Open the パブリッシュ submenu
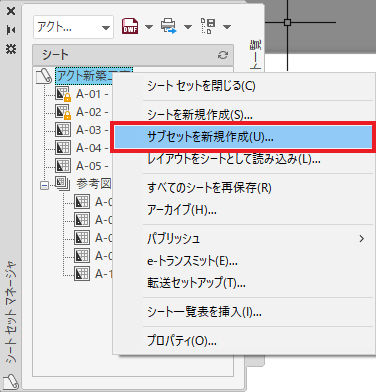The height and width of the screenshot is (392, 376). [x=244, y=239]
